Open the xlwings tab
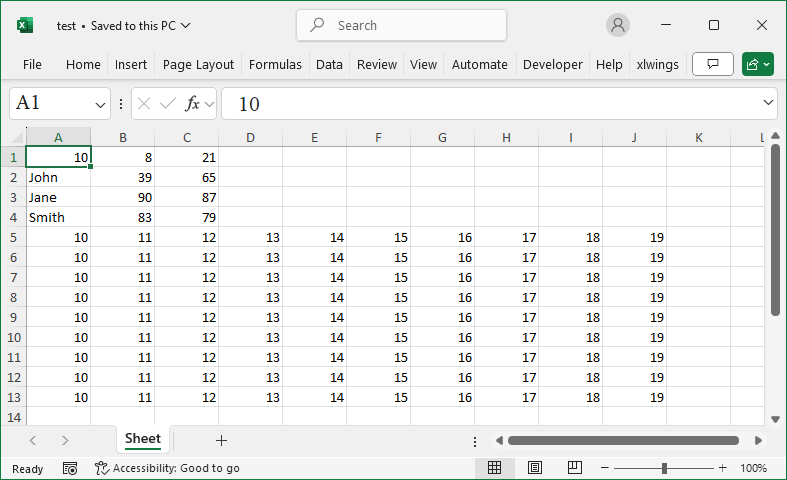 (658, 65)
